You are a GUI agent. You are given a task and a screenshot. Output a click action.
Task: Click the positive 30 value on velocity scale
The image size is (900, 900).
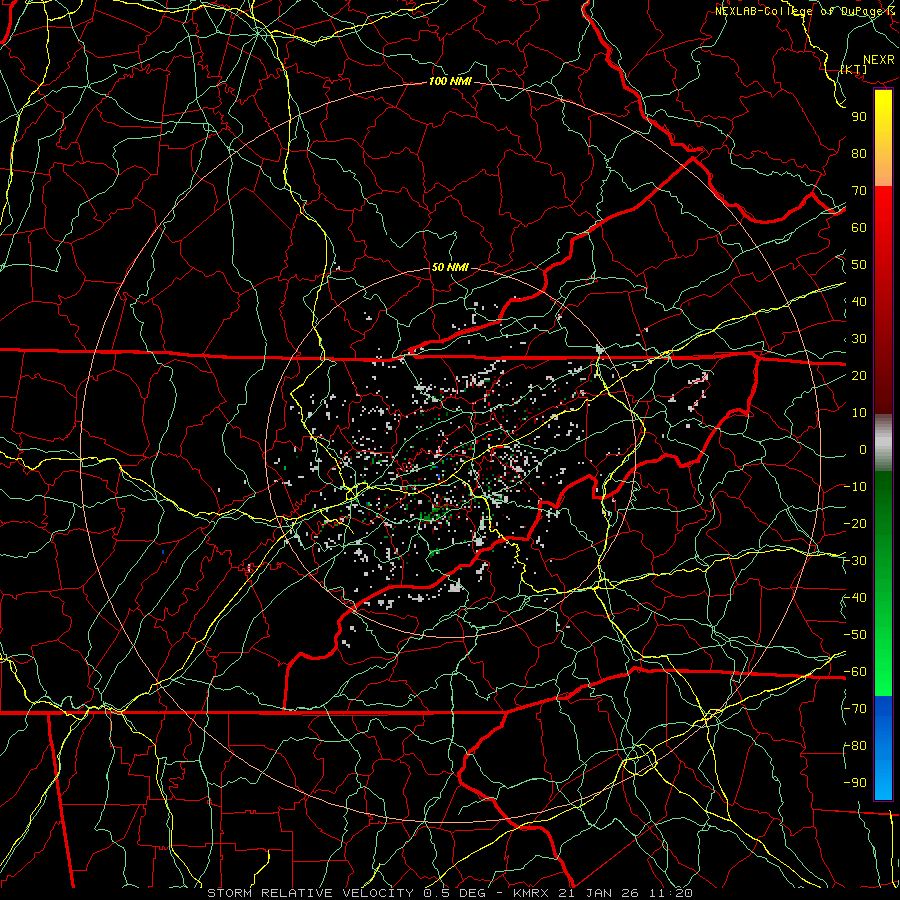(x=859, y=339)
